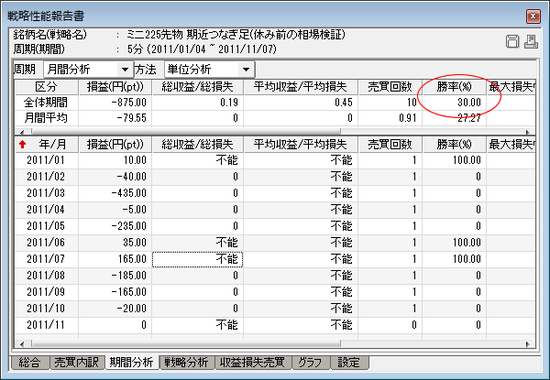The image size is (550, 380).
Task: Click the 165.00 profit cell
Action: click(115, 259)
